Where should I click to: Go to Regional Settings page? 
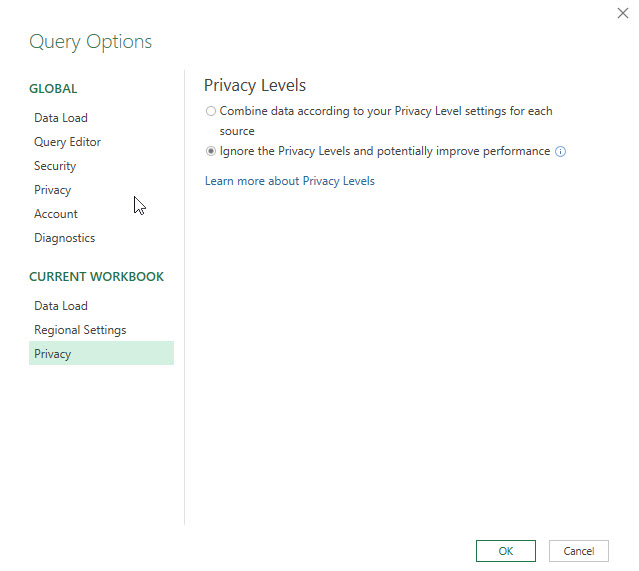pos(80,330)
